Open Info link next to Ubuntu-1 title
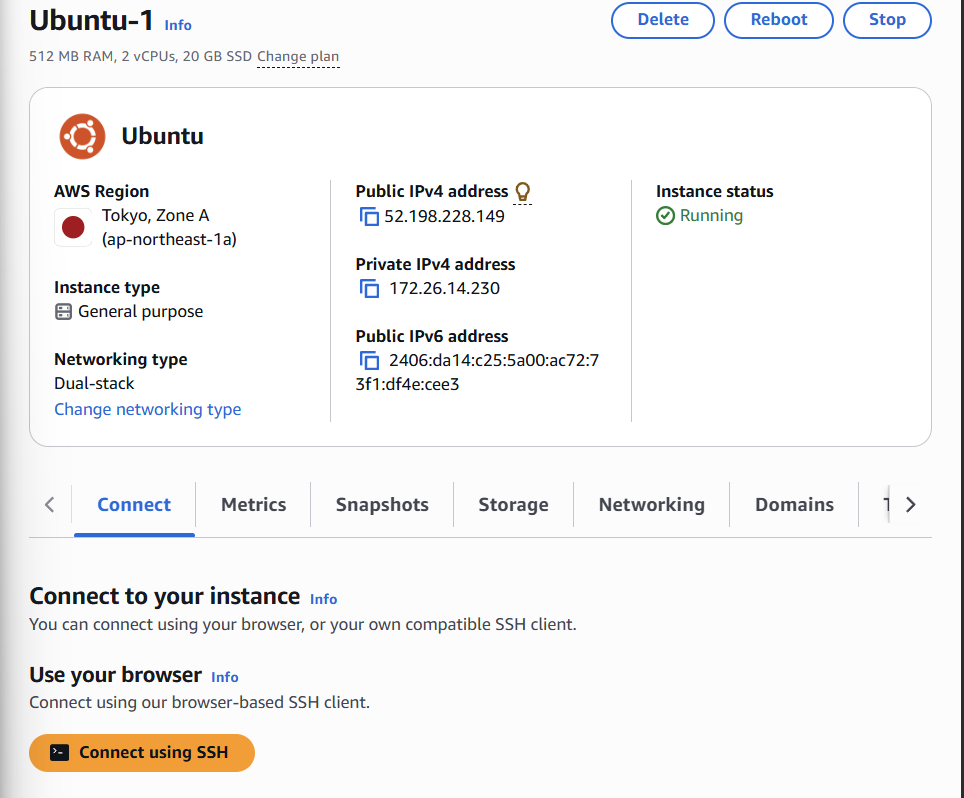The width and height of the screenshot is (964, 798). pyautogui.click(x=178, y=25)
